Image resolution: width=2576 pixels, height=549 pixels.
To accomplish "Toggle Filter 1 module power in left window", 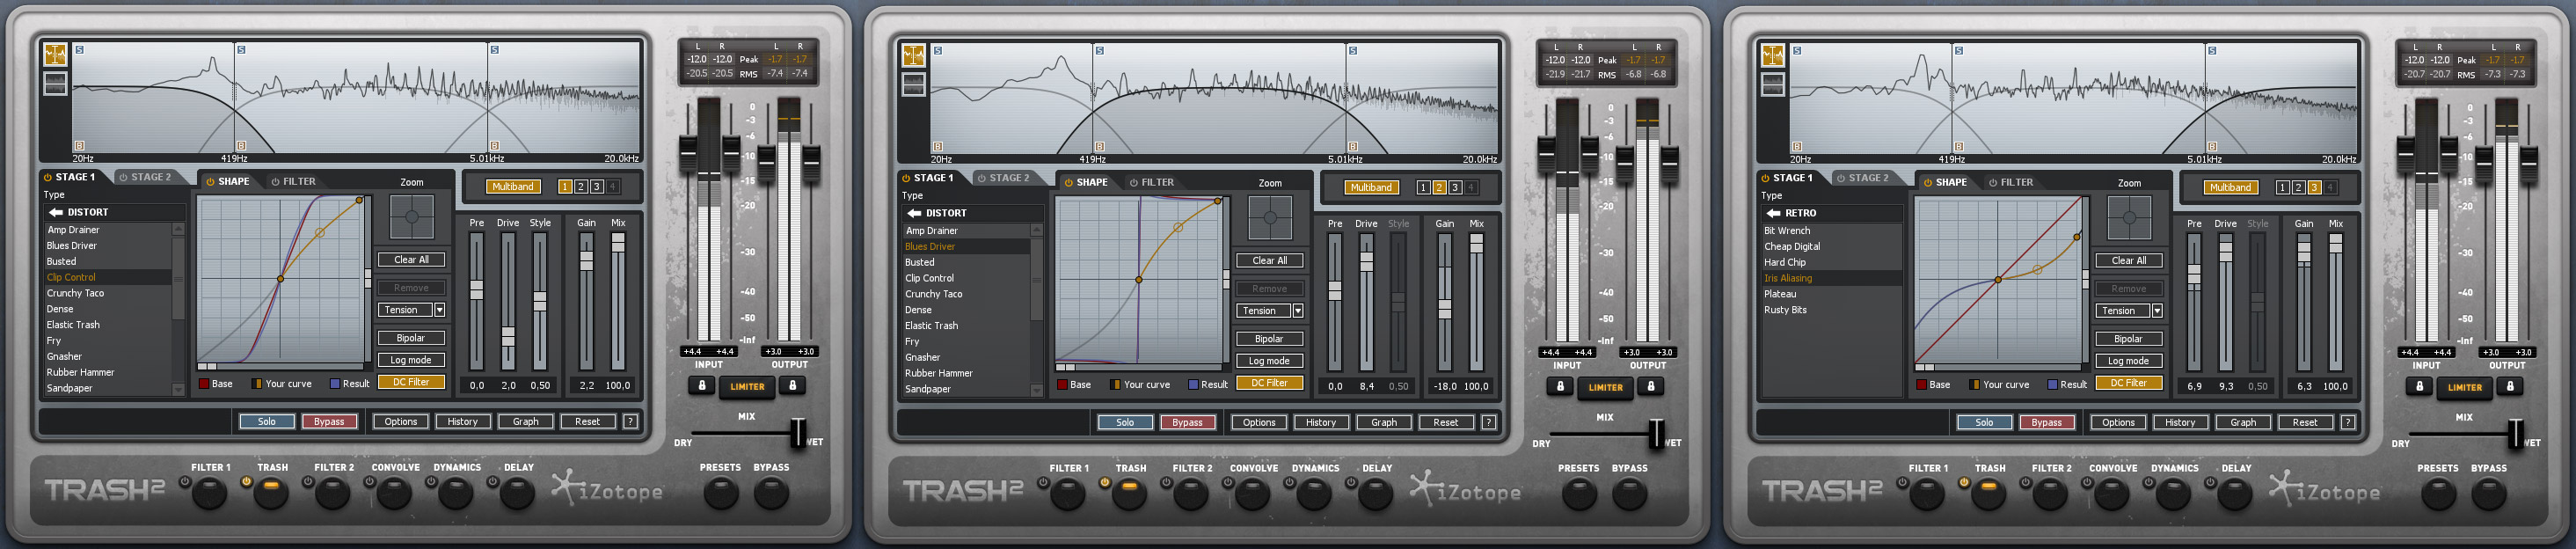I will pos(185,482).
